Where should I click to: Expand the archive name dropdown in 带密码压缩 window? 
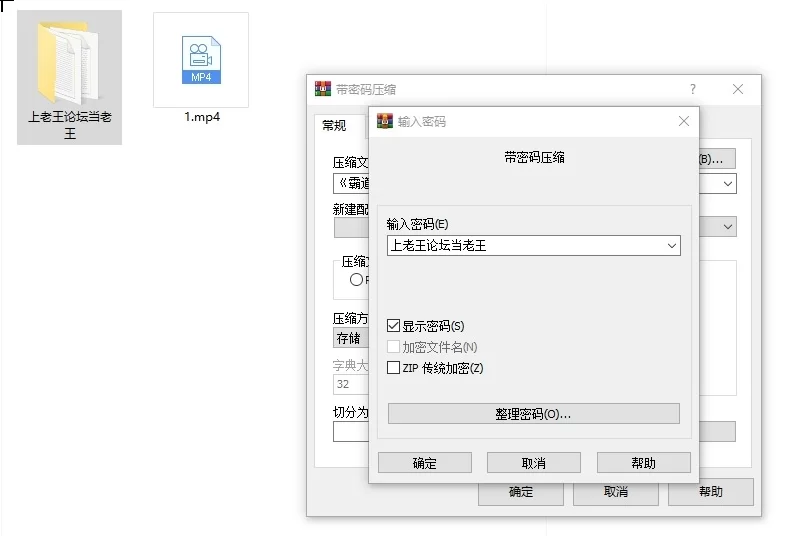728,184
